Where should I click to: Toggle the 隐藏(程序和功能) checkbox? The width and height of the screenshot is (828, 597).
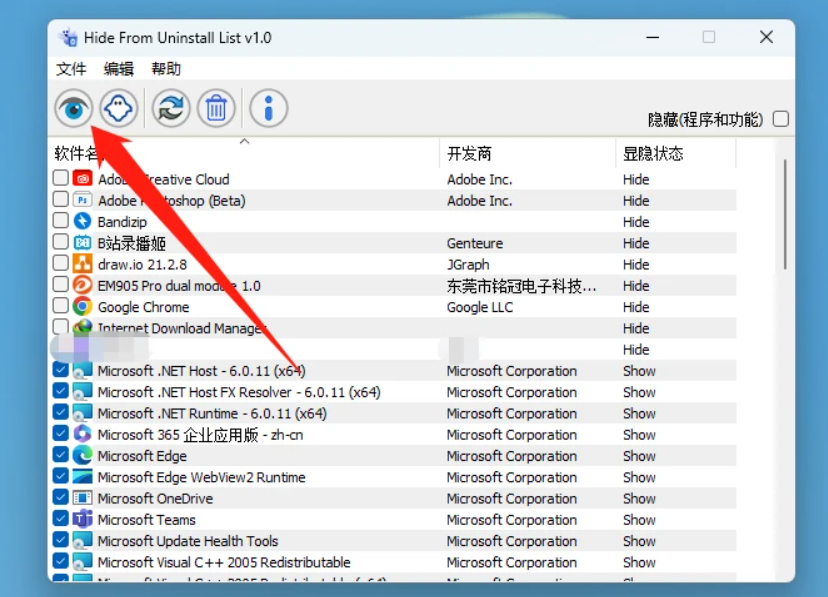click(781, 119)
